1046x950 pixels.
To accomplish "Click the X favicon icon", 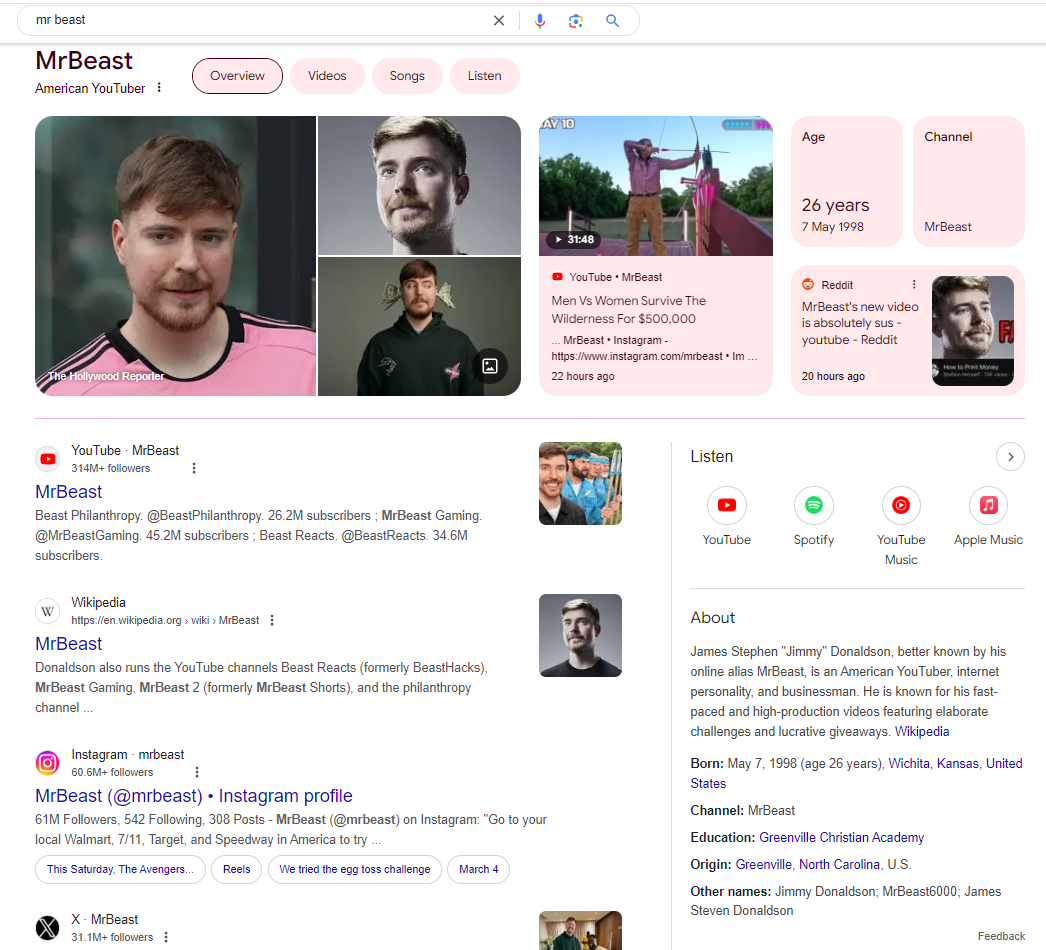I will click(47, 928).
